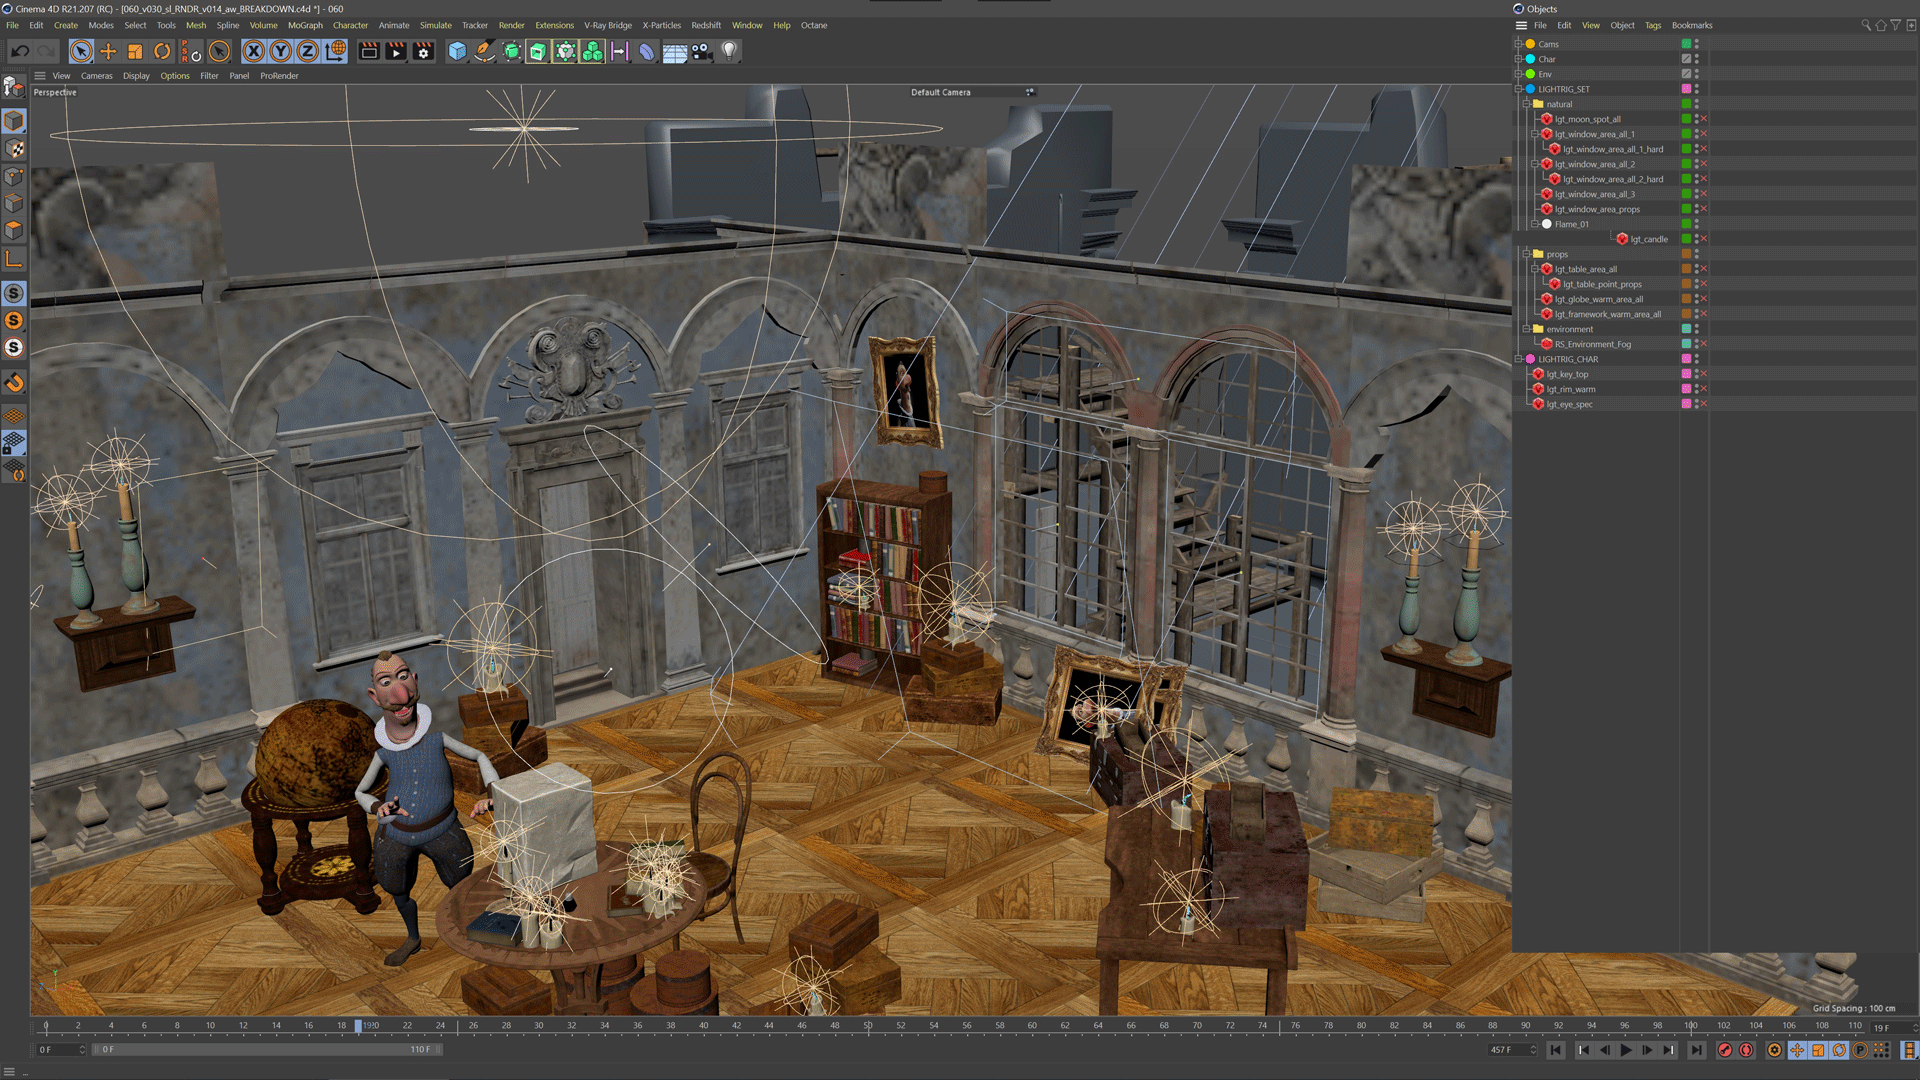This screenshot has height=1080, width=1920.
Task: Toggle the X-axis lock icon
Action: [254, 51]
